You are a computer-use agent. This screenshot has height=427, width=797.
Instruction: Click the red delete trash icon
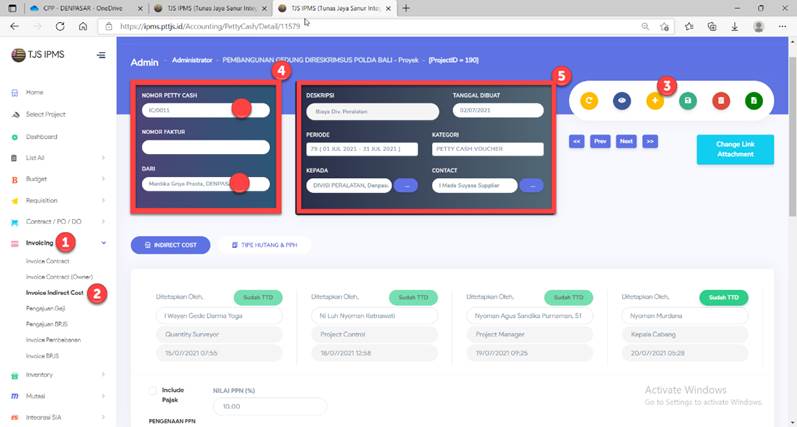[x=721, y=101]
